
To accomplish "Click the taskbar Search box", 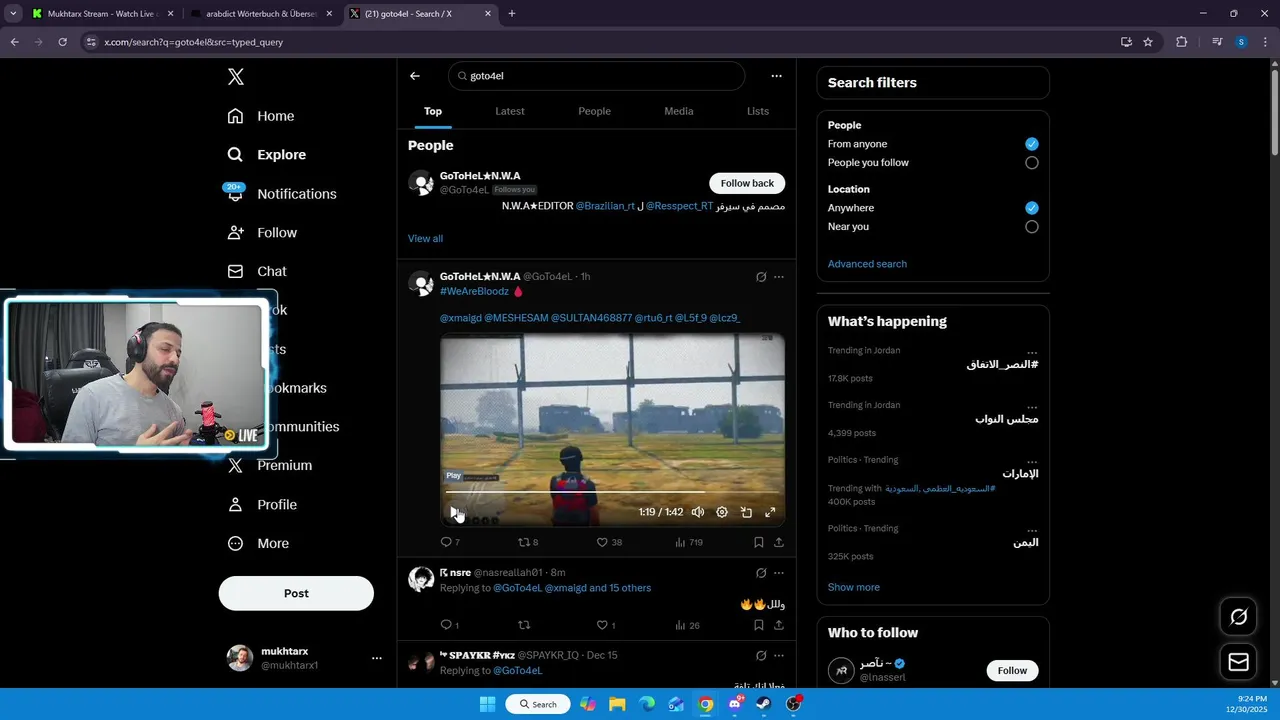I will tap(538, 704).
